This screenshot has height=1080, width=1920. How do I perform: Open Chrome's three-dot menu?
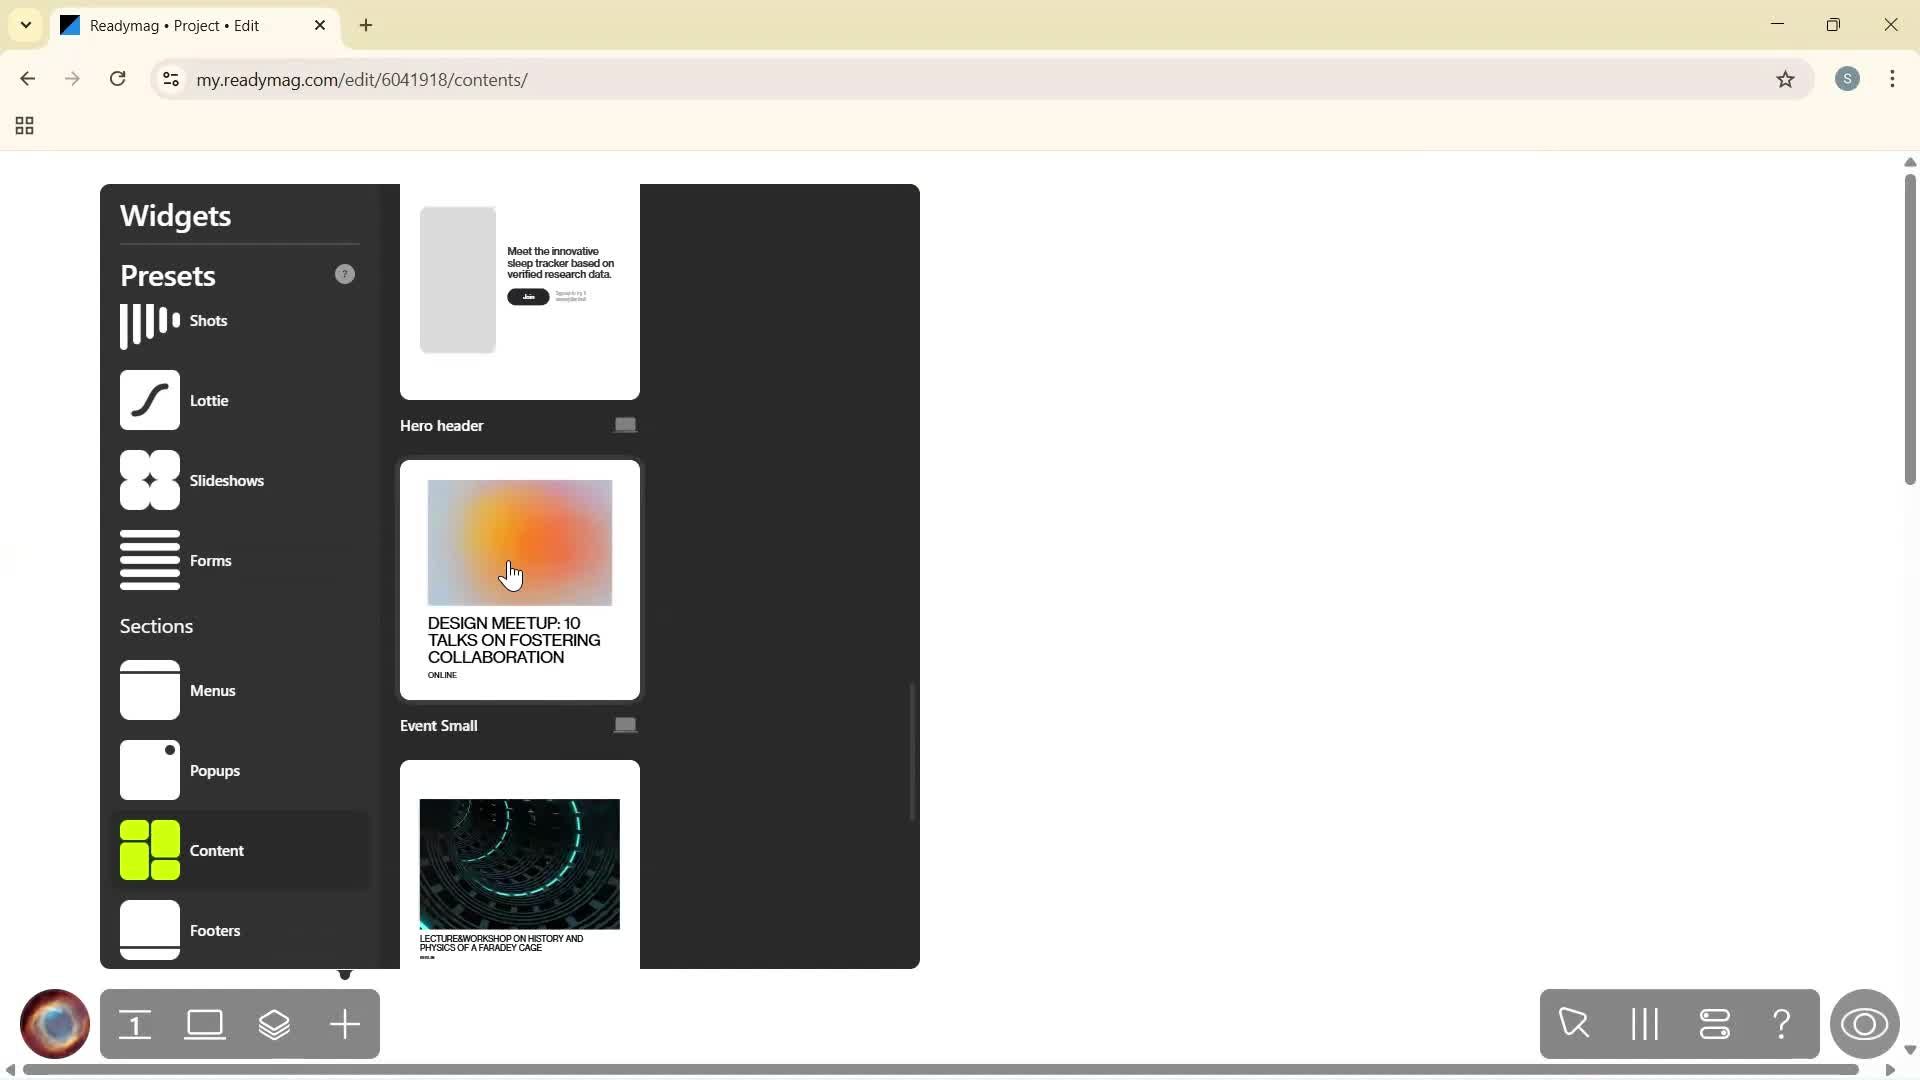tap(1892, 79)
